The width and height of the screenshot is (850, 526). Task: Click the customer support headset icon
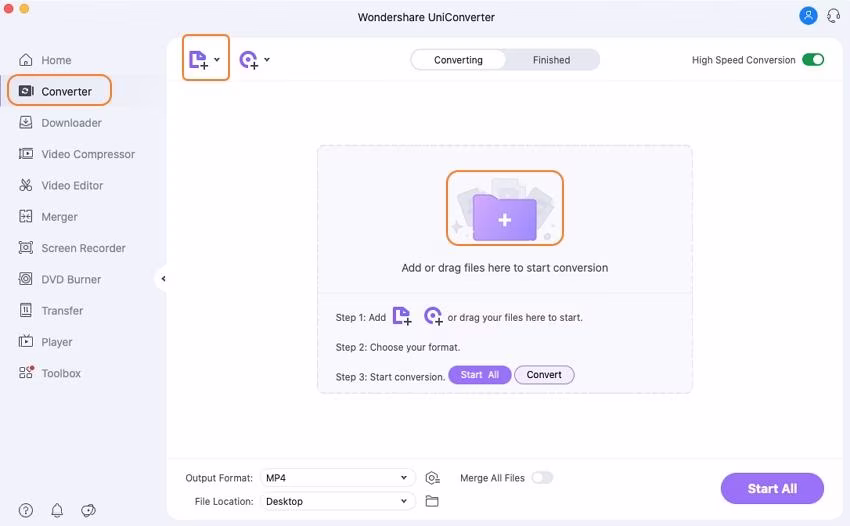pyautogui.click(x=833, y=15)
